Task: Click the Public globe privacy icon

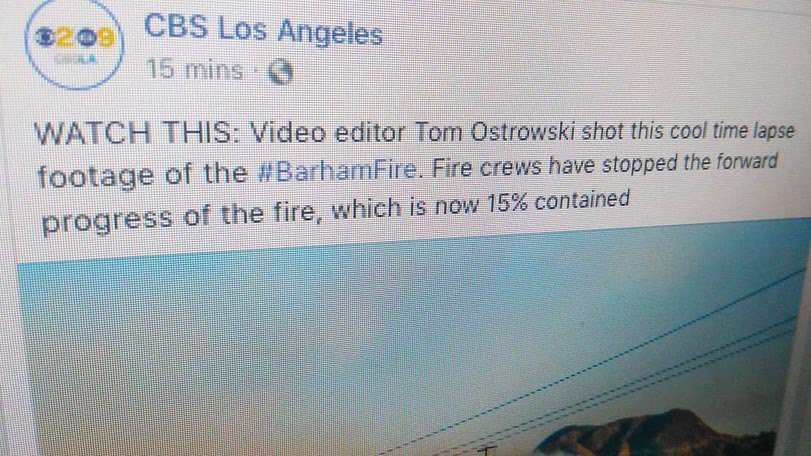Action: tap(280, 72)
